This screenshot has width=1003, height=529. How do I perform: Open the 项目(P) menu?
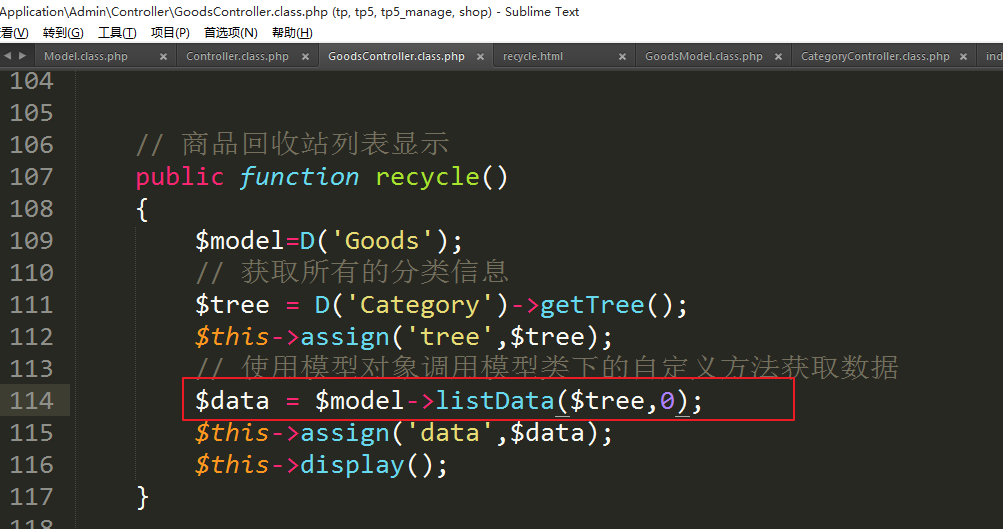coord(170,33)
